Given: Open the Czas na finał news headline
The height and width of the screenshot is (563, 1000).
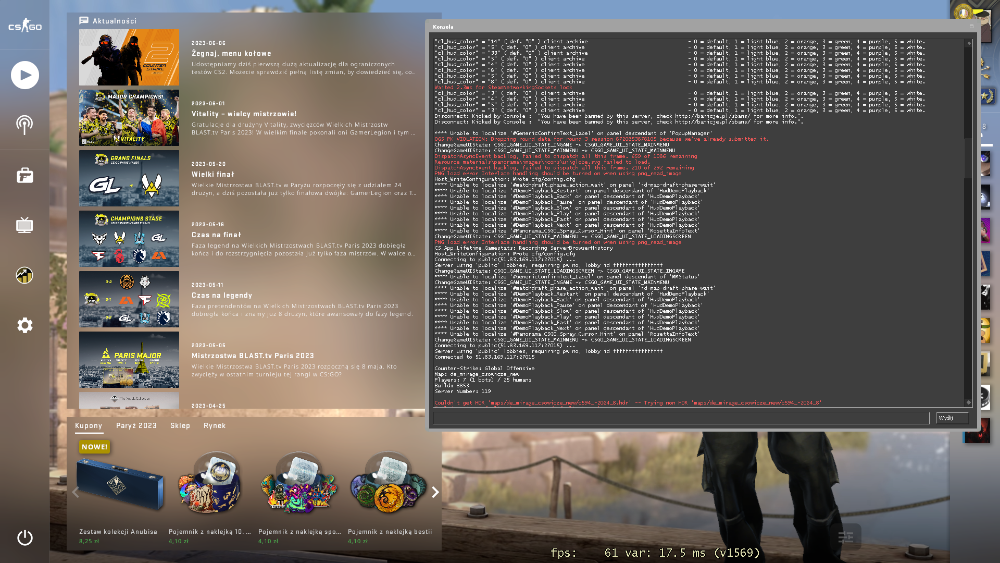Looking at the screenshot, I should click(x=216, y=235).
